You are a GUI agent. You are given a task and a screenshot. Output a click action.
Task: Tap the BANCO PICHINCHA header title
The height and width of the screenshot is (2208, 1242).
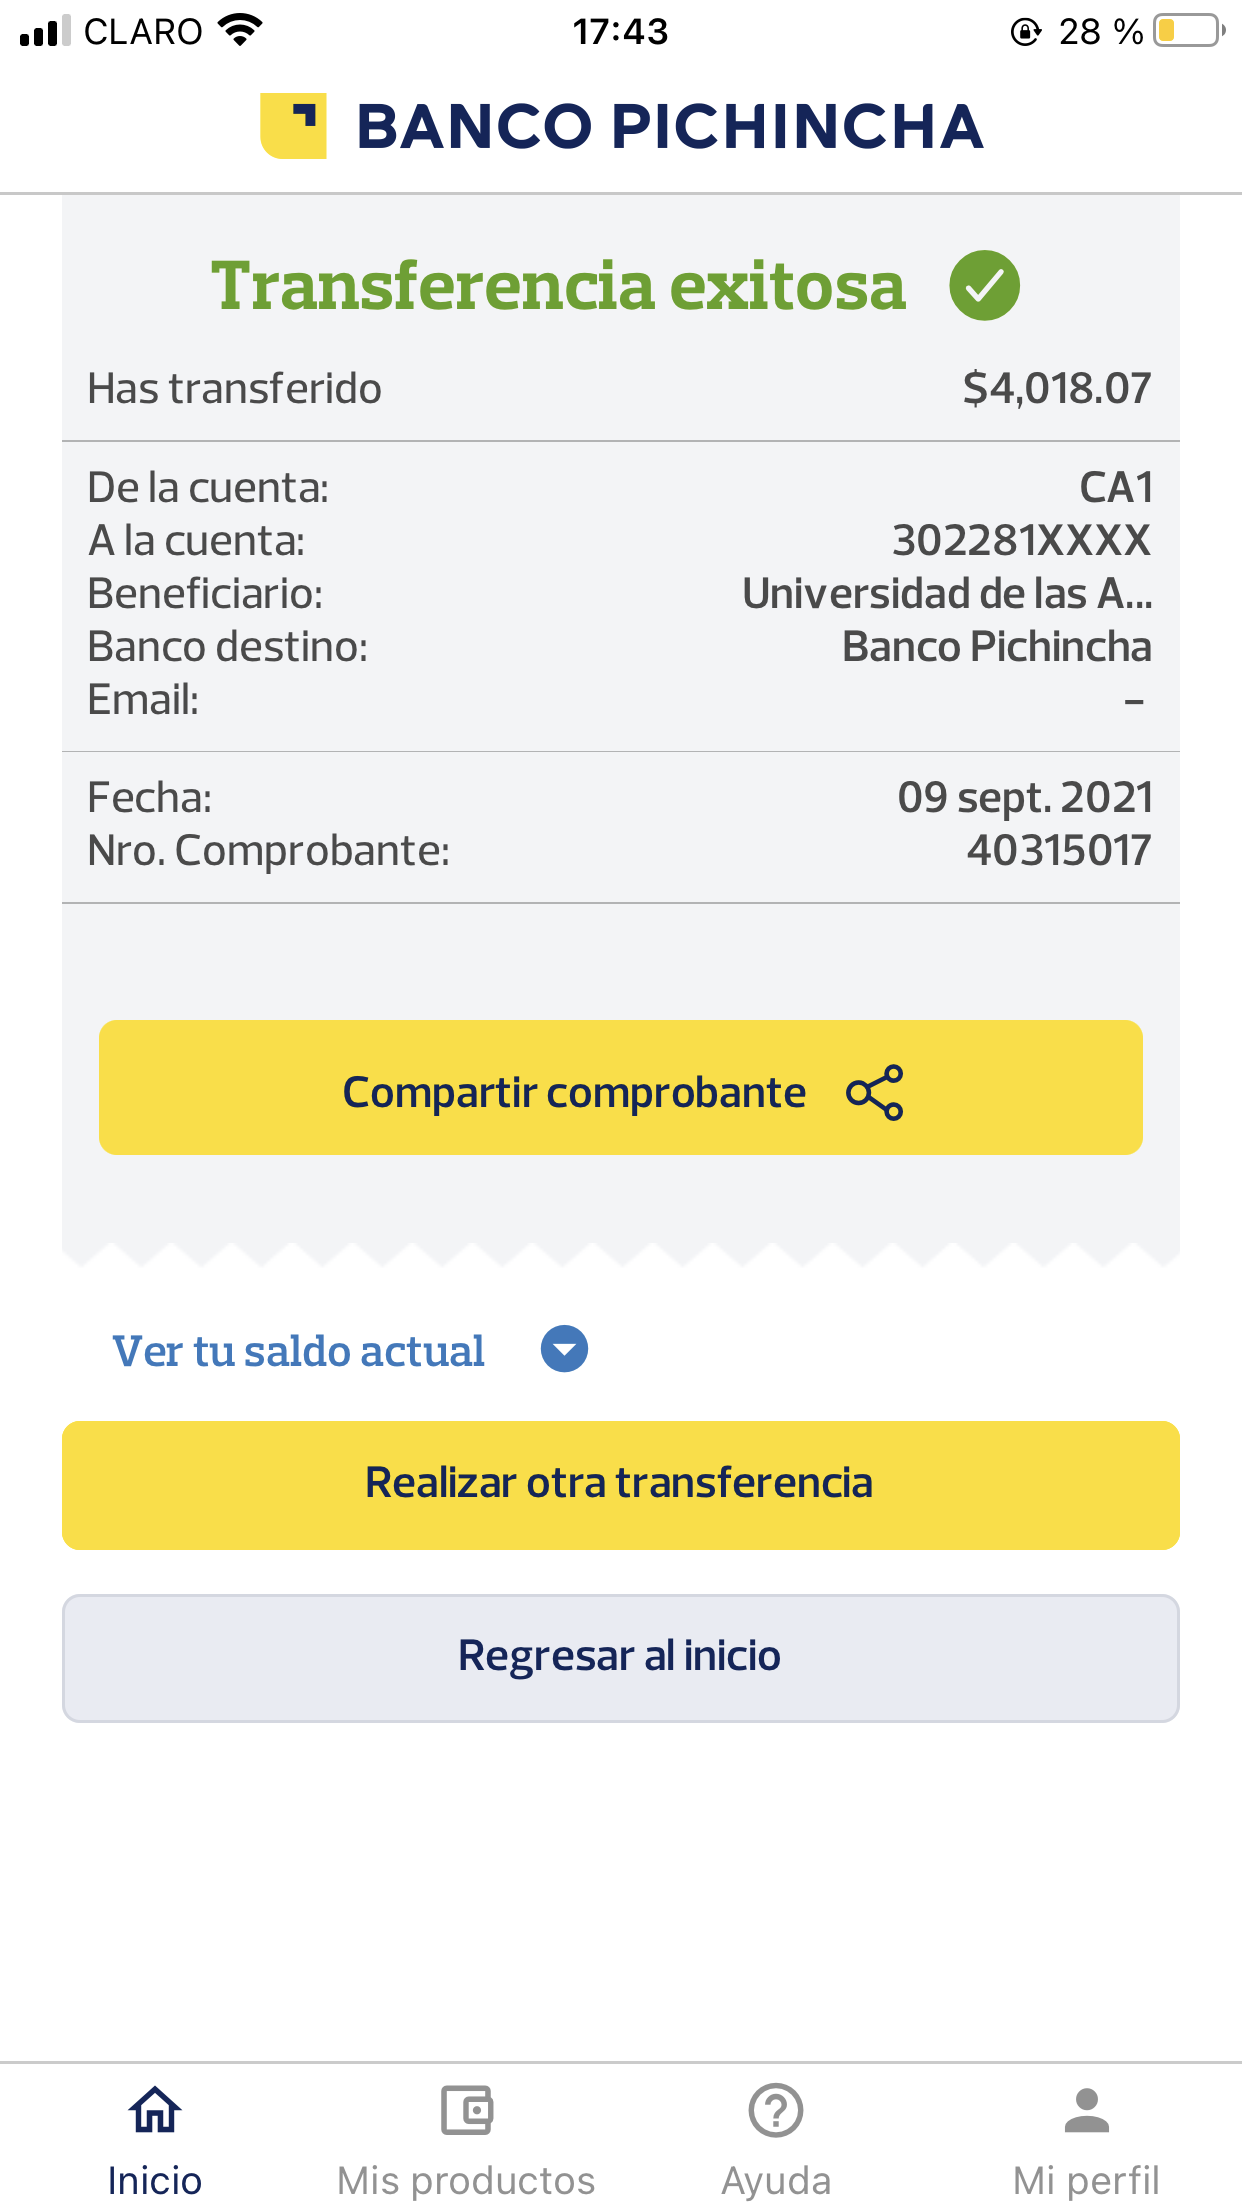click(x=669, y=127)
